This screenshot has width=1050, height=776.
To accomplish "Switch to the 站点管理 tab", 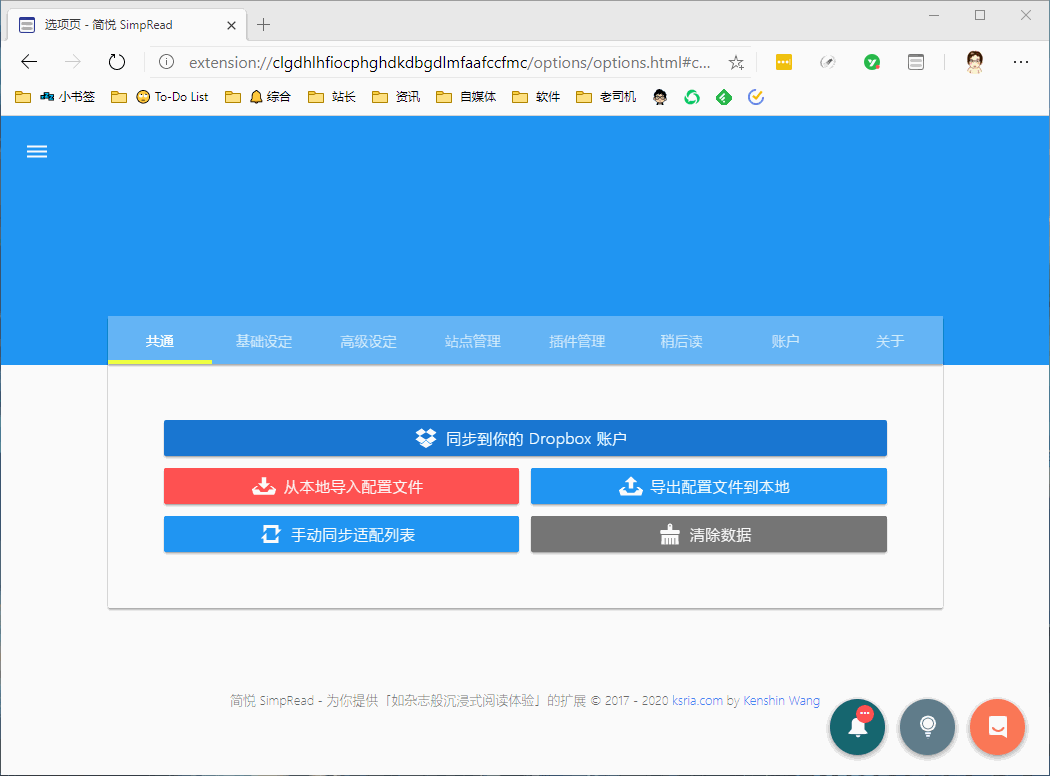I will coord(473,341).
